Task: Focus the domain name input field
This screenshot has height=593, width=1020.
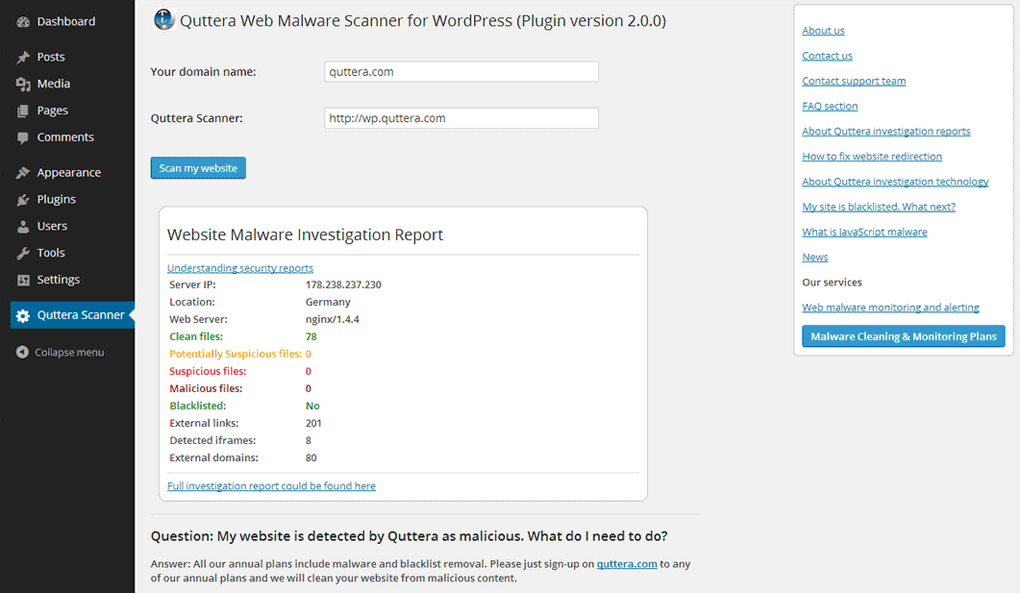Action: tap(461, 72)
